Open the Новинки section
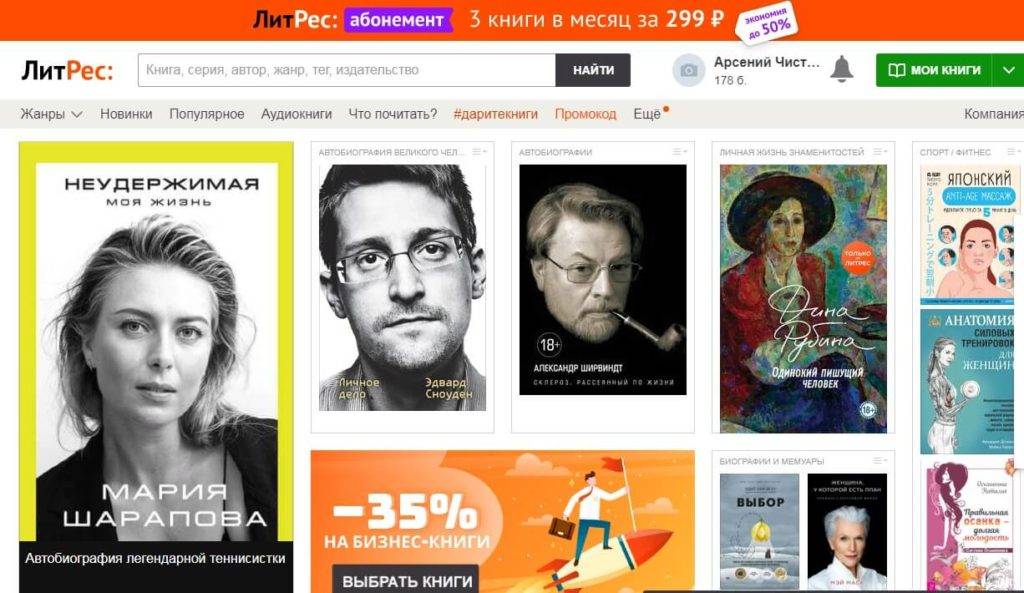The height and width of the screenshot is (593, 1024). [x=126, y=114]
